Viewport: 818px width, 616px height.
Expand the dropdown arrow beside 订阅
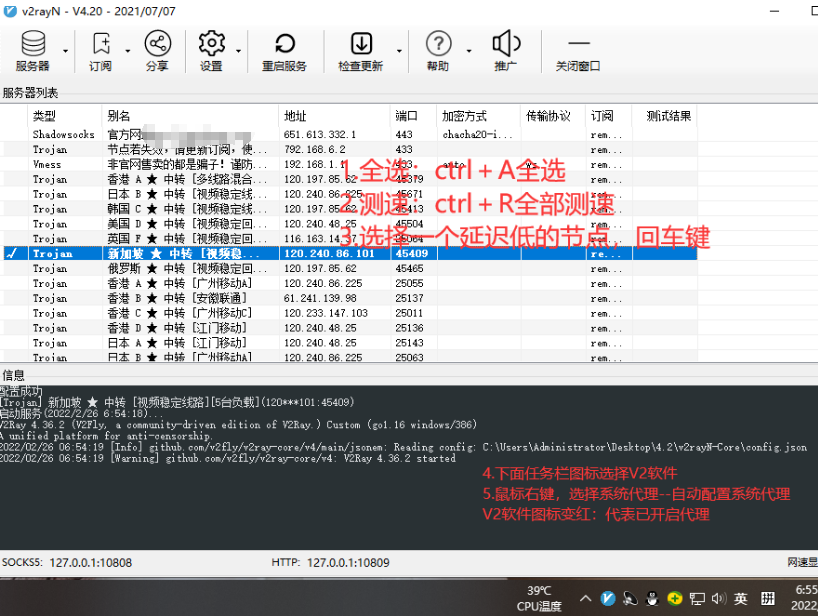pos(127,50)
